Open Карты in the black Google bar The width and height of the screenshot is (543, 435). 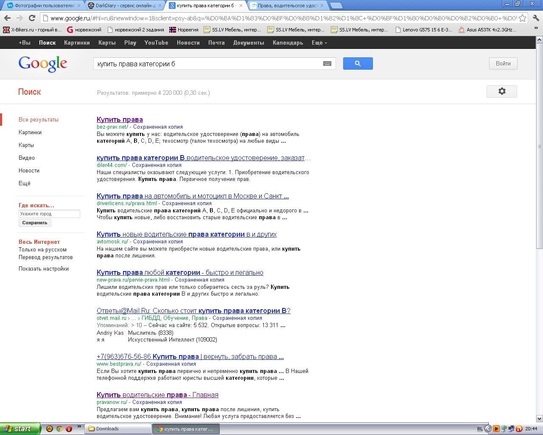(x=107, y=43)
